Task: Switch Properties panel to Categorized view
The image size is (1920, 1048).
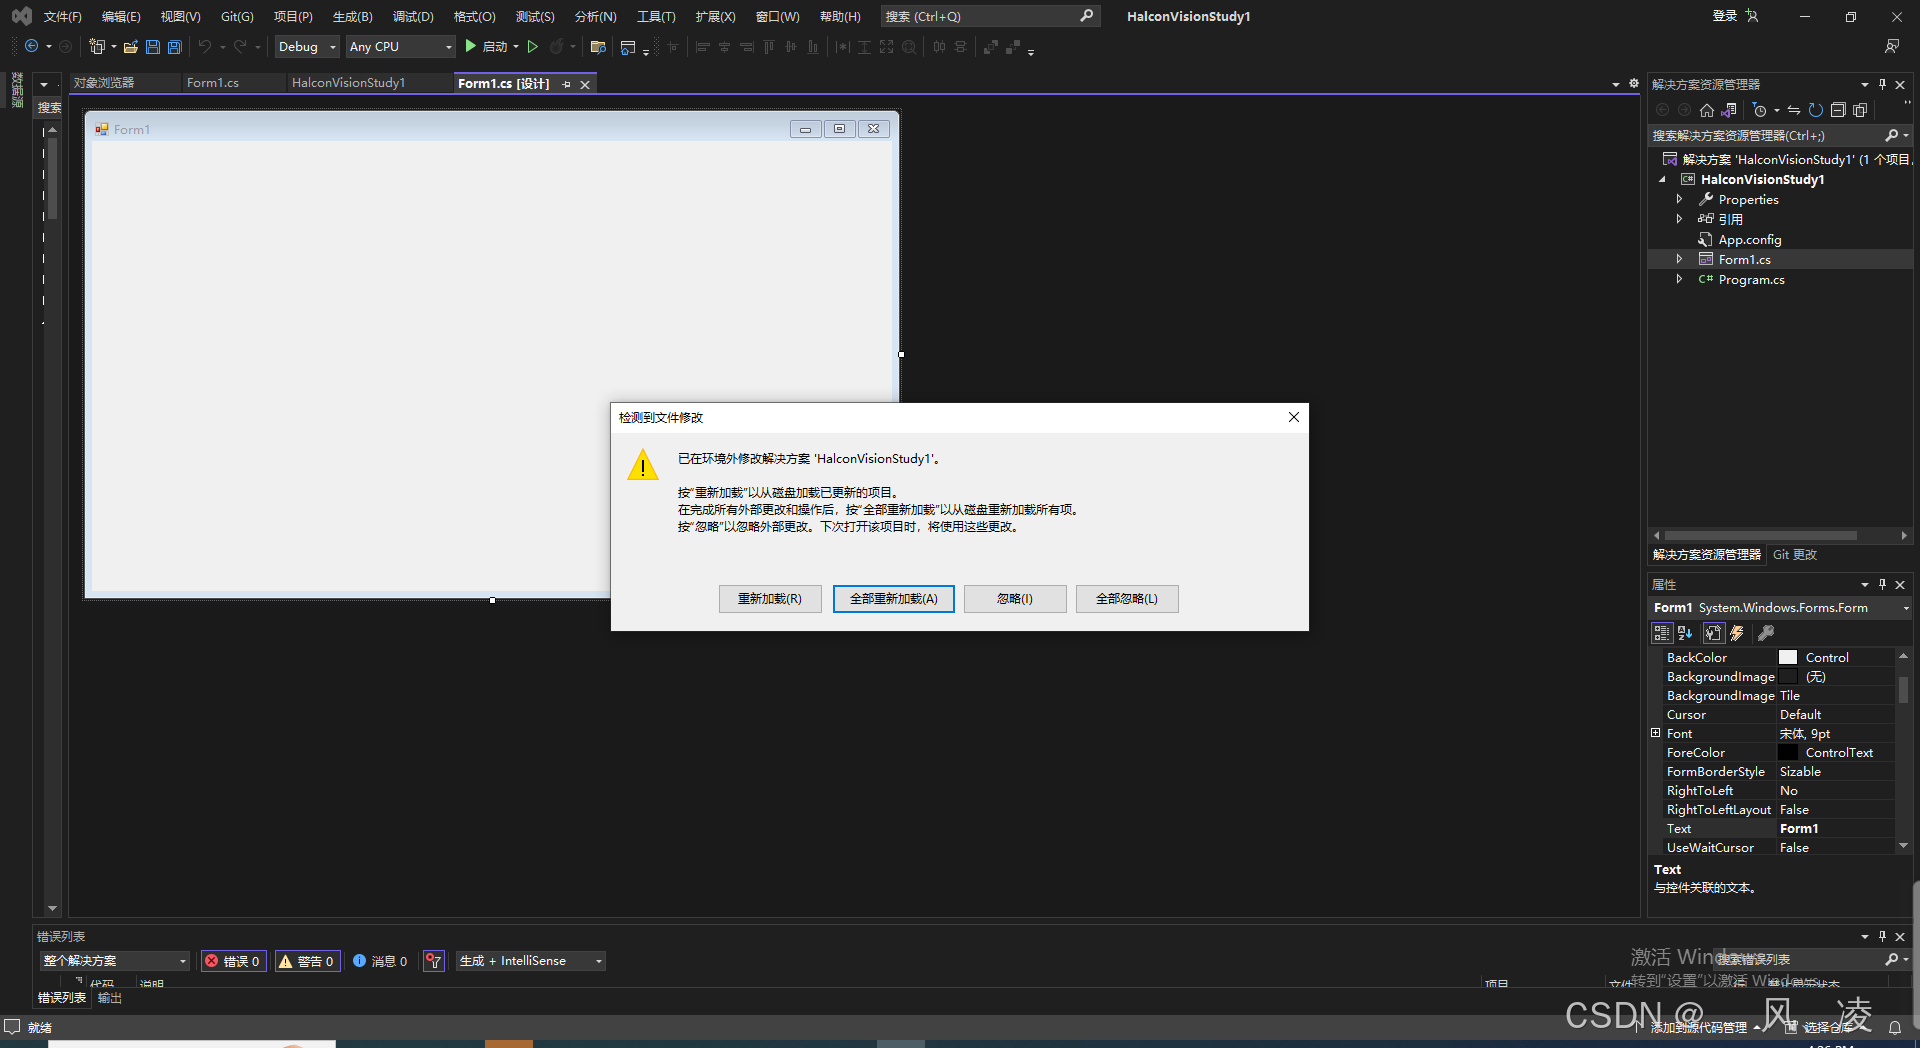Action: [x=1662, y=633]
